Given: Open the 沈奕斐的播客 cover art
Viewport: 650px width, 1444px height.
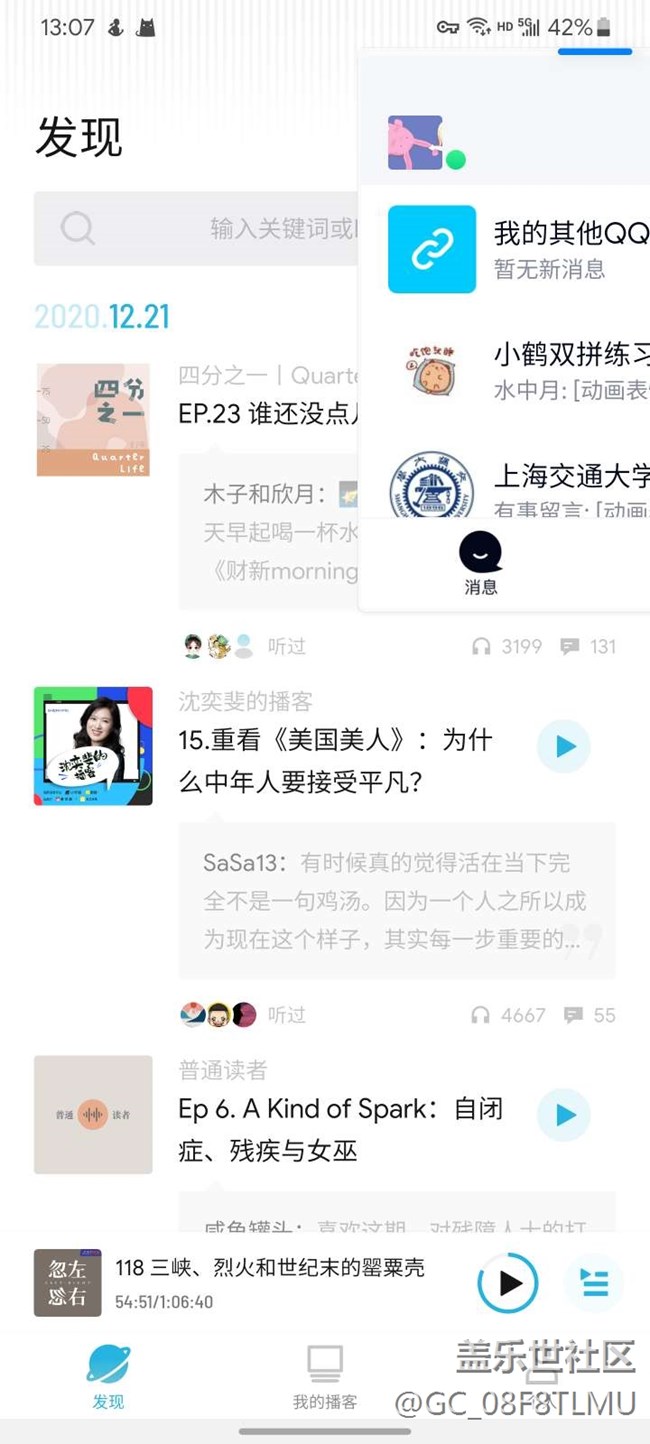Looking at the screenshot, I should (93, 746).
